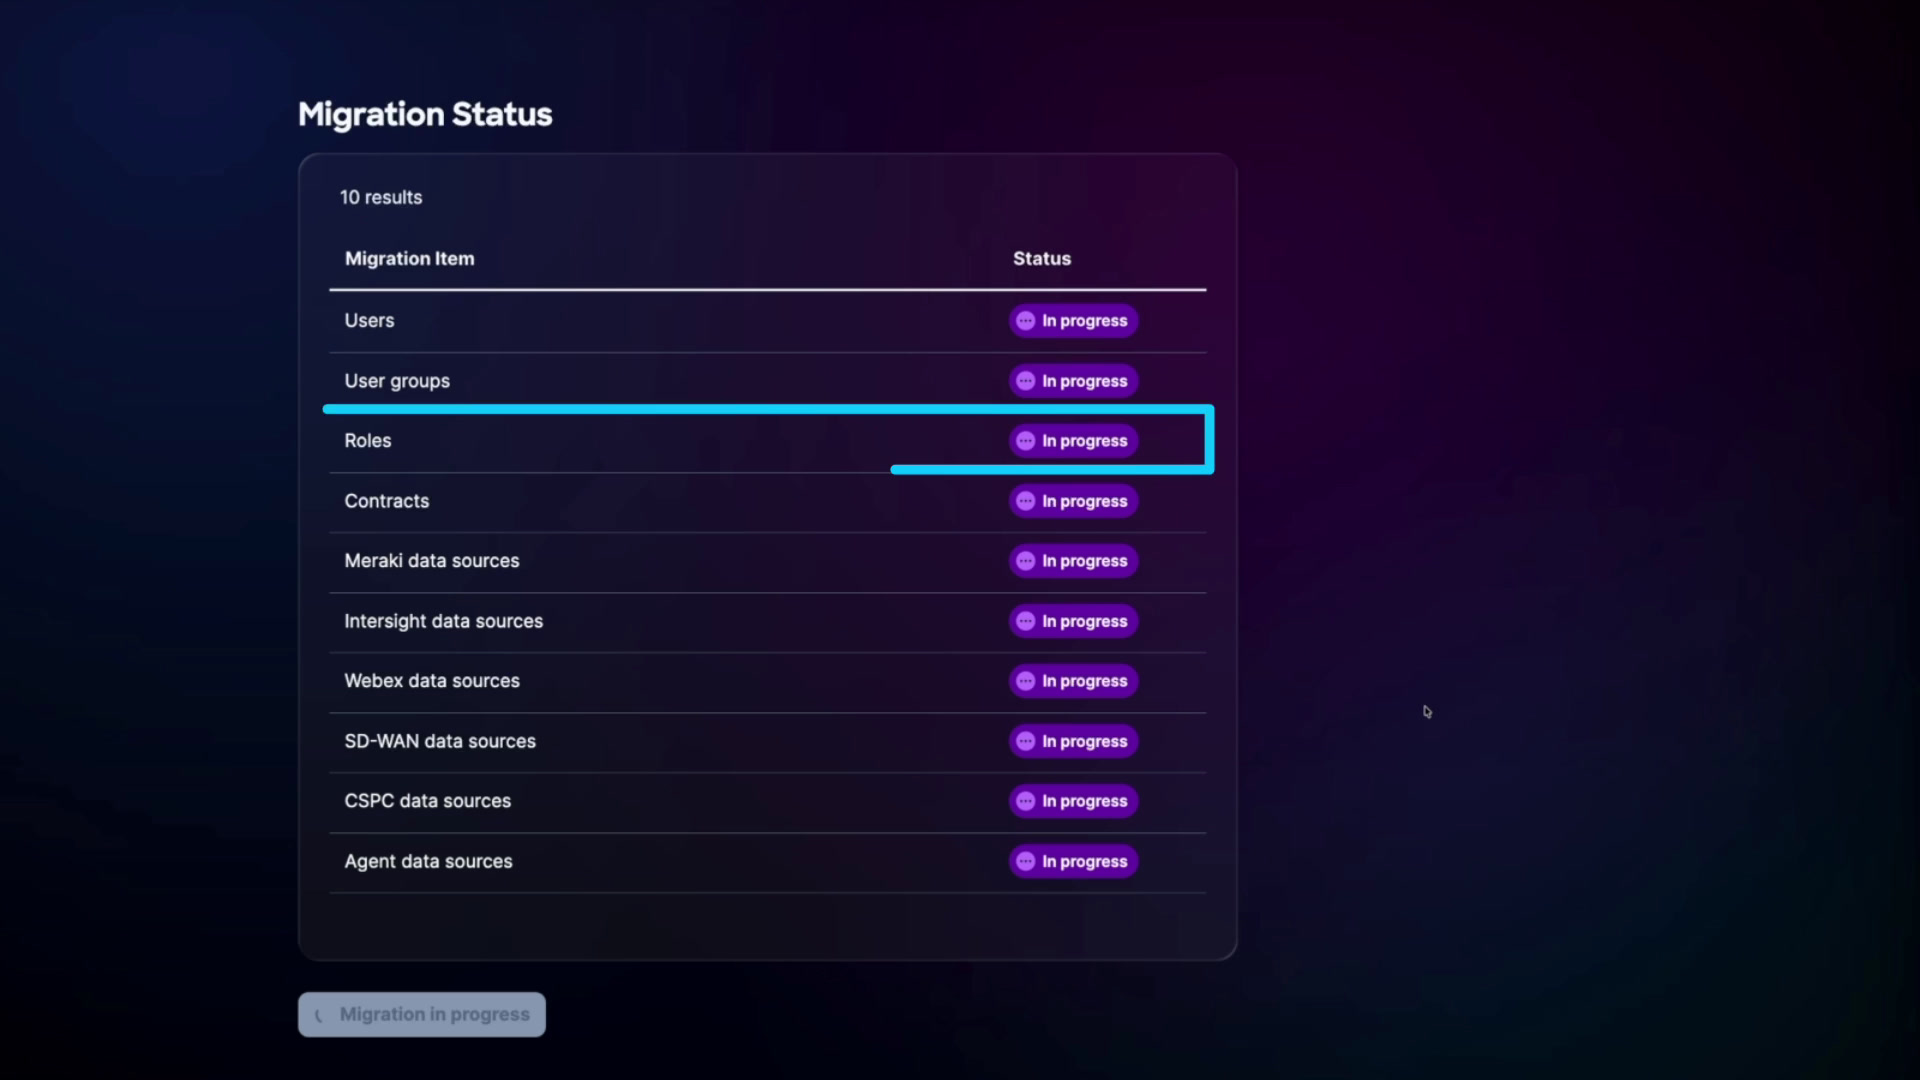Select the Users row label
This screenshot has height=1080, width=1920.
pos(369,321)
